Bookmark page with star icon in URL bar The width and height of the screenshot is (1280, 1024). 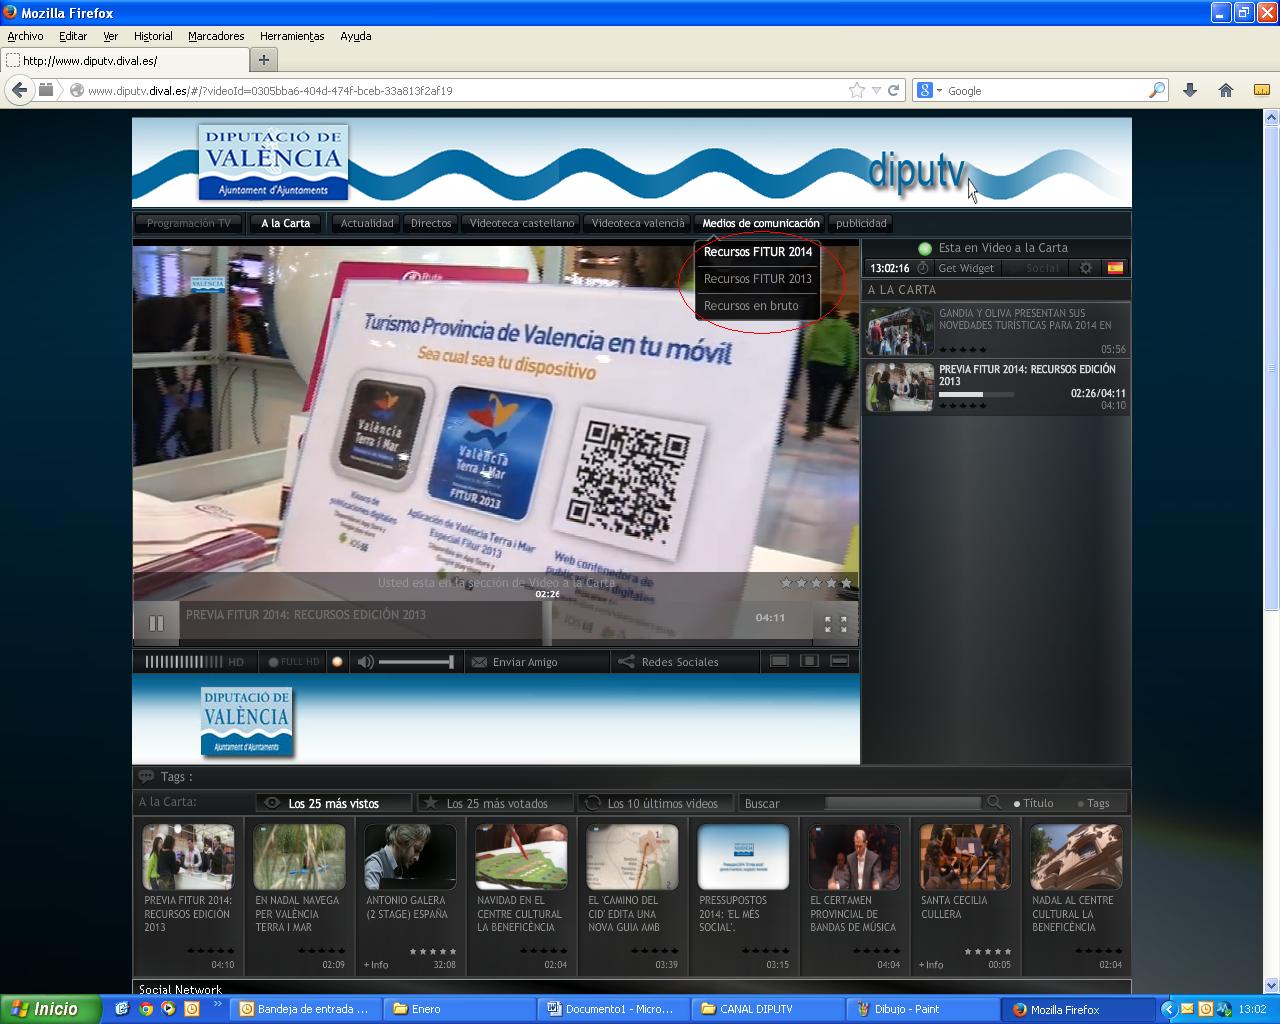857,90
